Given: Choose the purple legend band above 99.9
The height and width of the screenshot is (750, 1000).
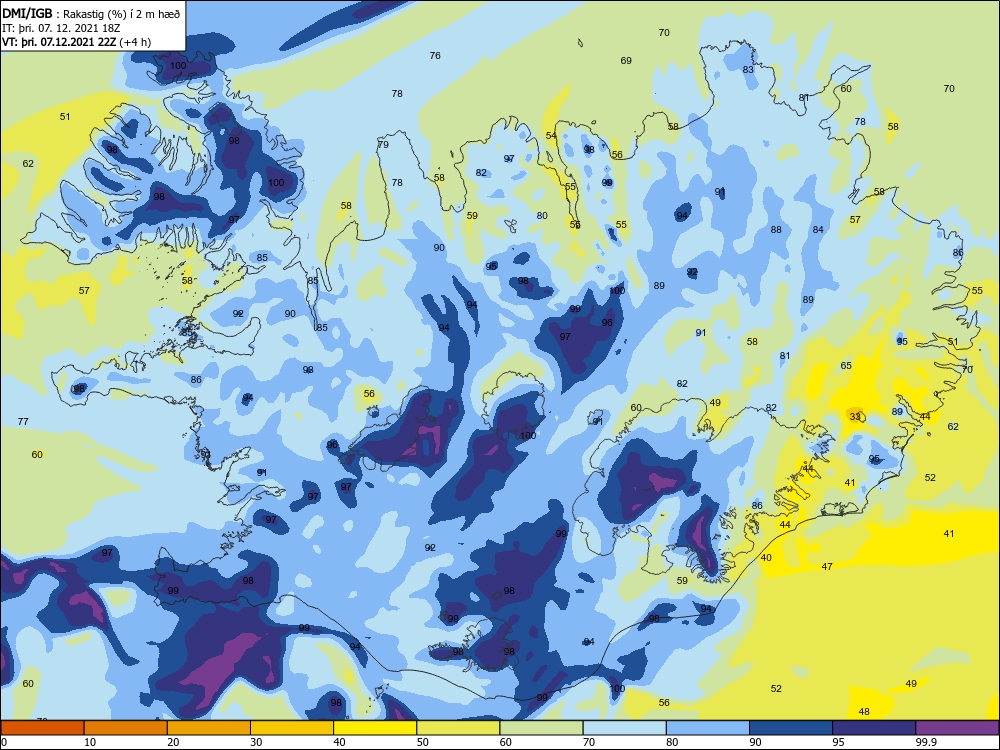Looking at the screenshot, I should coord(957,728).
